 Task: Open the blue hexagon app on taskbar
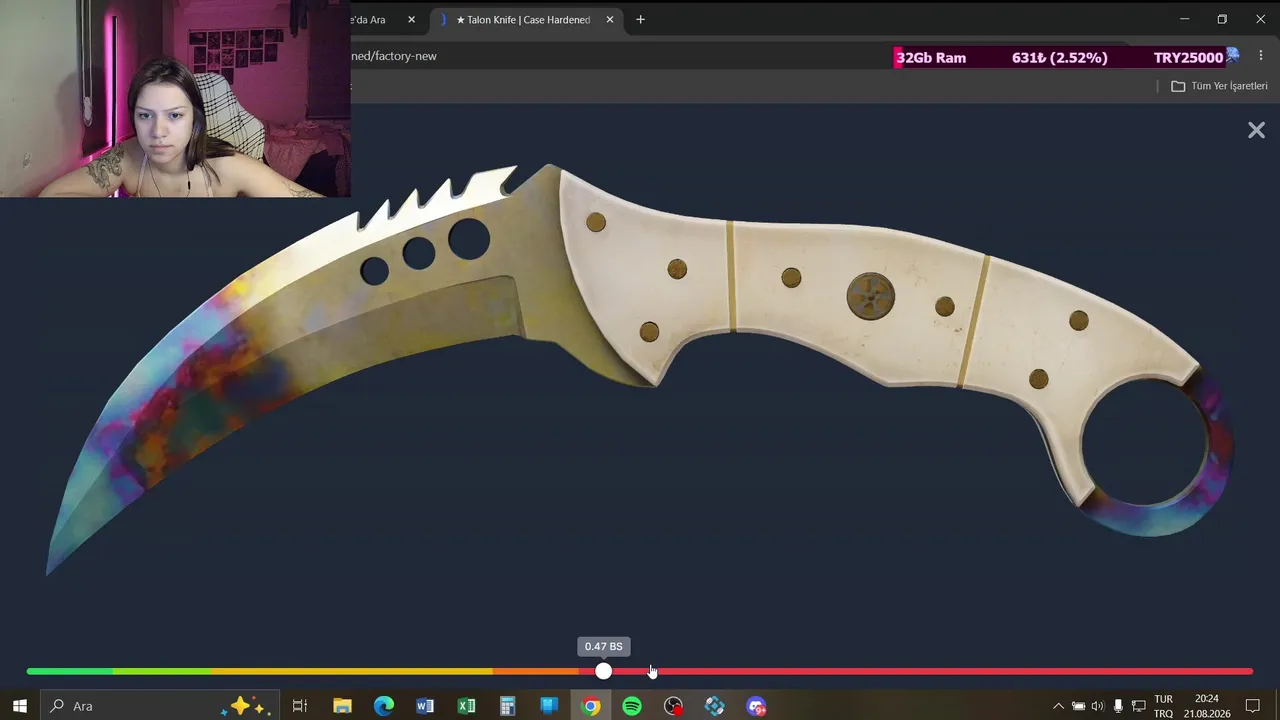coord(714,706)
